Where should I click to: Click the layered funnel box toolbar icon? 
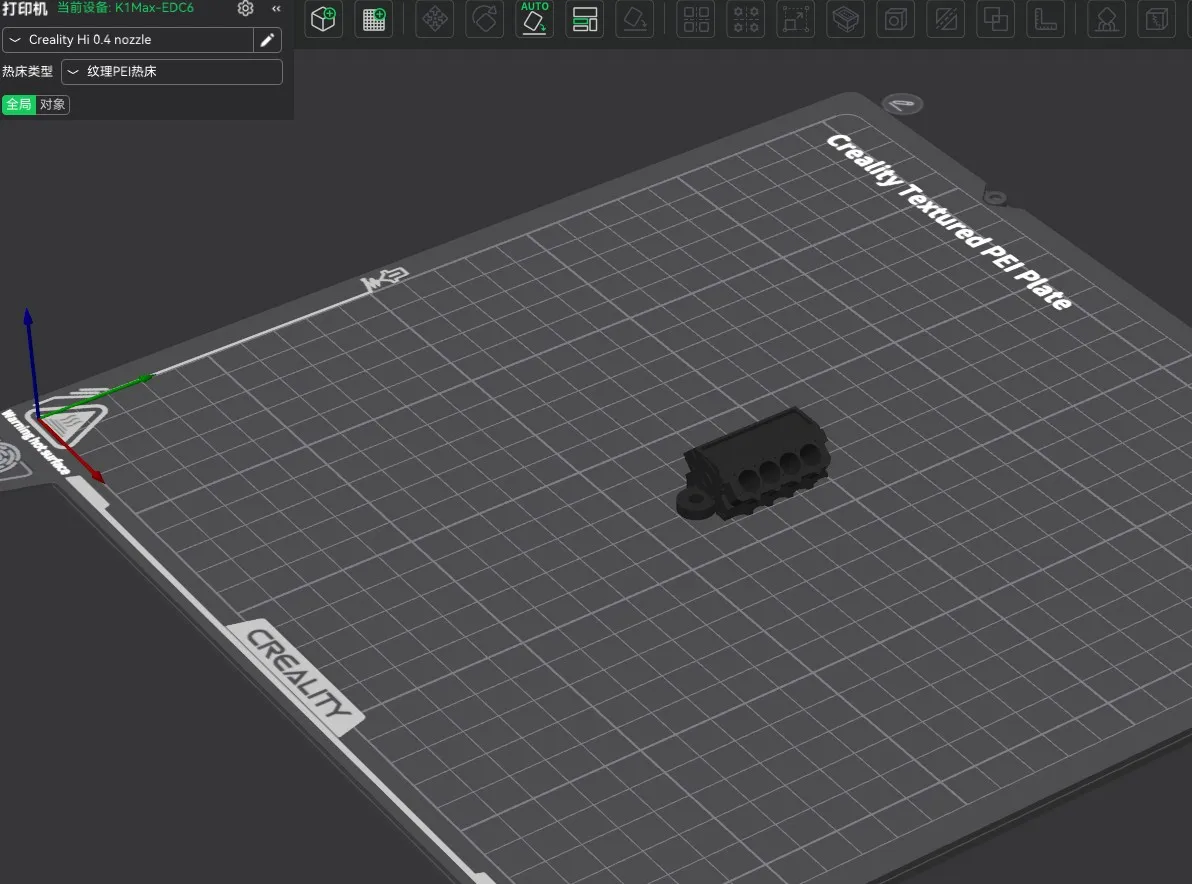click(845, 19)
